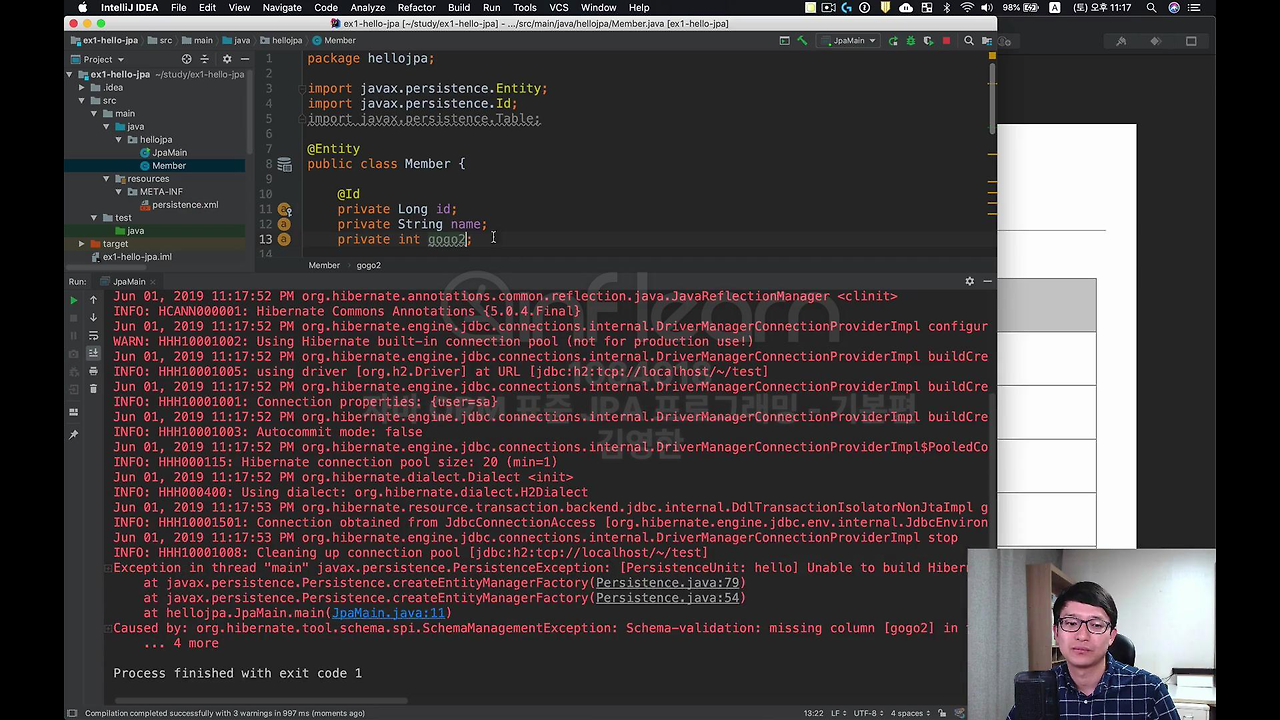Click the up arrow for previous stack trace
Viewport: 1280px width, 720px height.
(x=93, y=300)
